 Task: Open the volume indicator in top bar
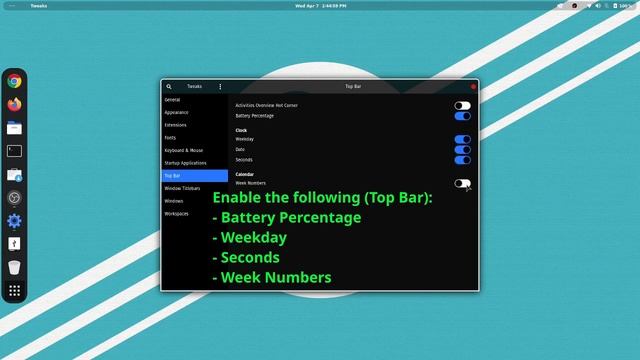coord(598,6)
